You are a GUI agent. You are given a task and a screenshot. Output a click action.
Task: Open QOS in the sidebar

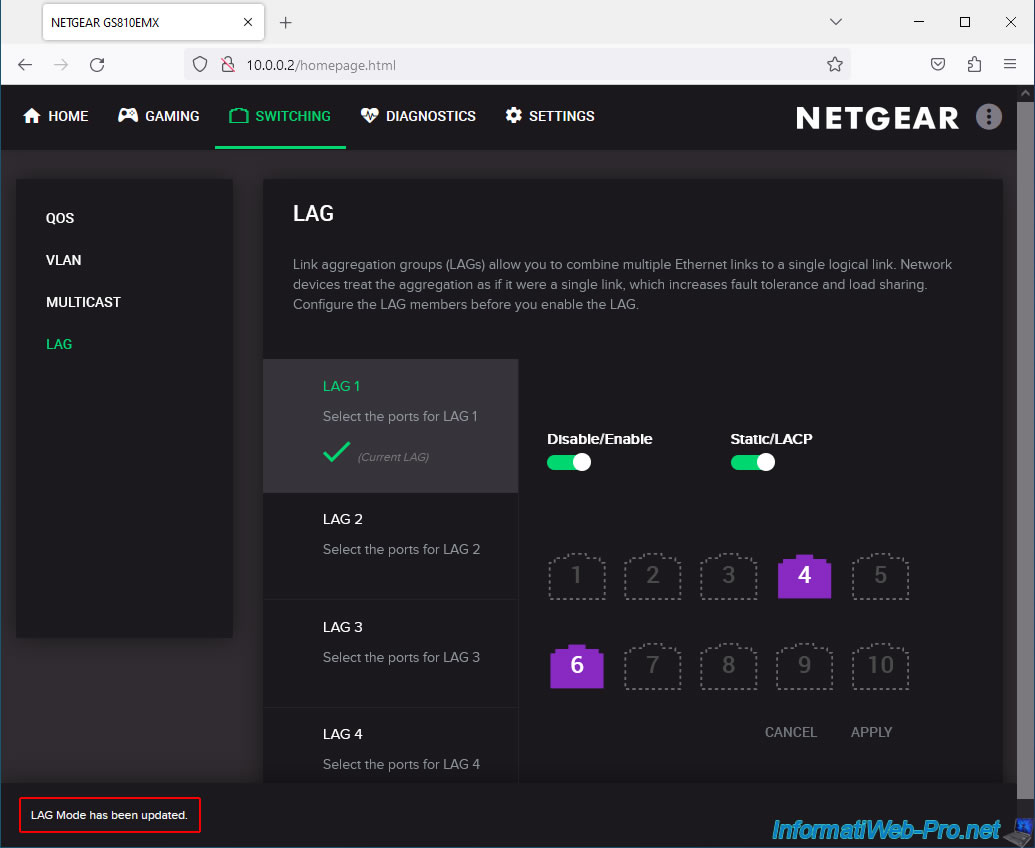pyautogui.click(x=60, y=218)
